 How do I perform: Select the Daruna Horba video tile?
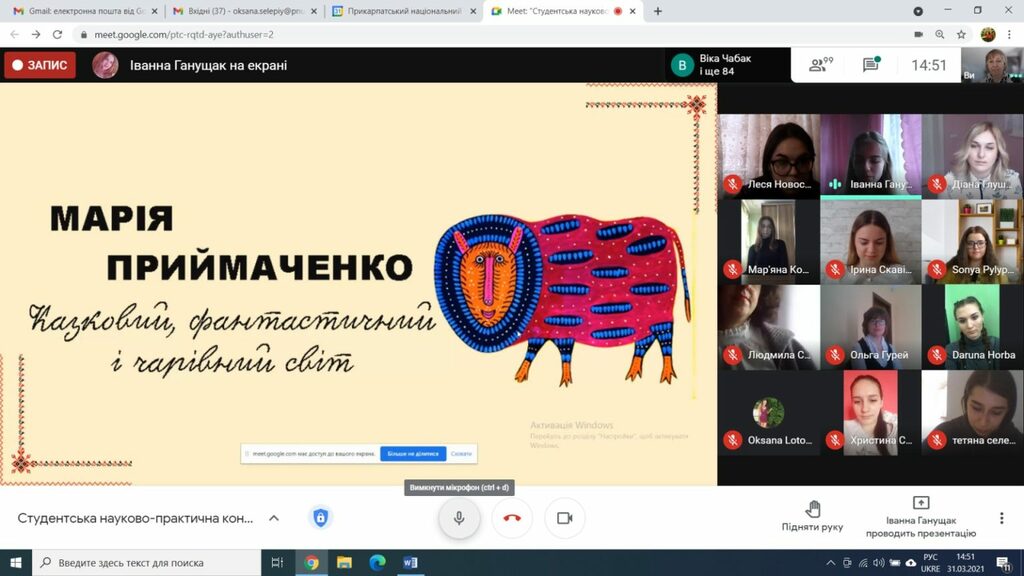972,327
